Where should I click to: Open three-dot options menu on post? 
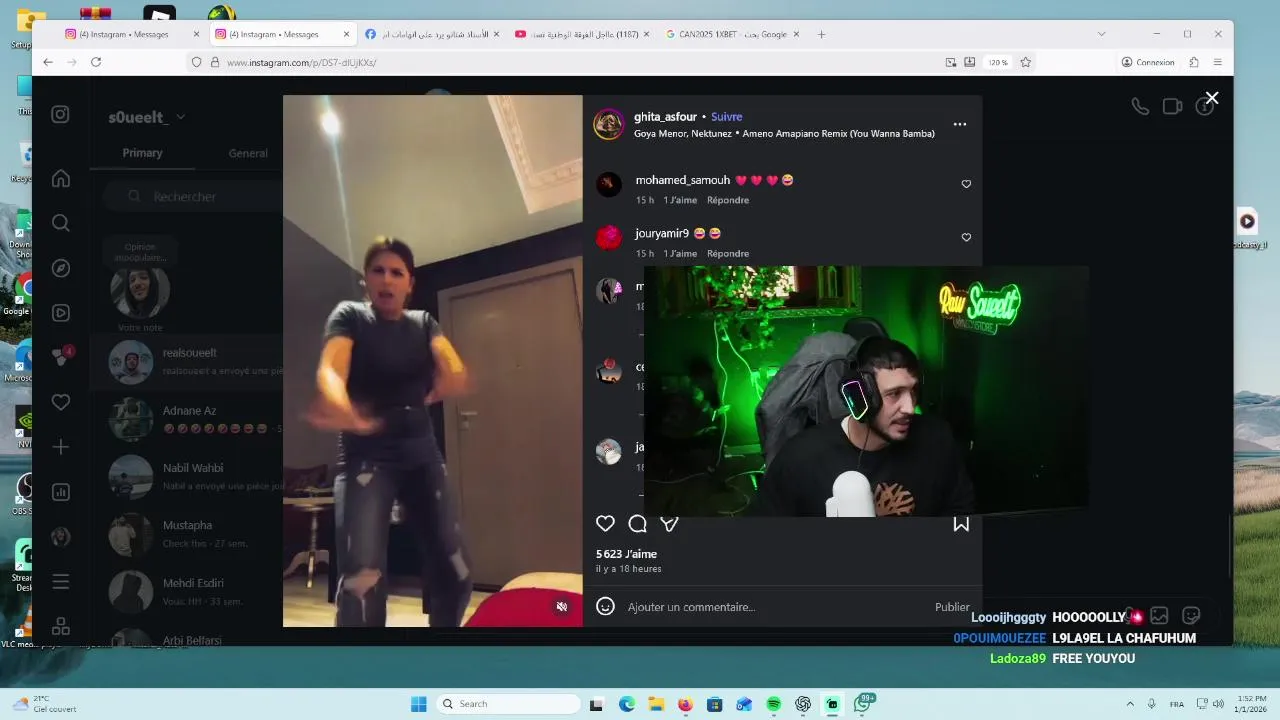[x=959, y=124]
